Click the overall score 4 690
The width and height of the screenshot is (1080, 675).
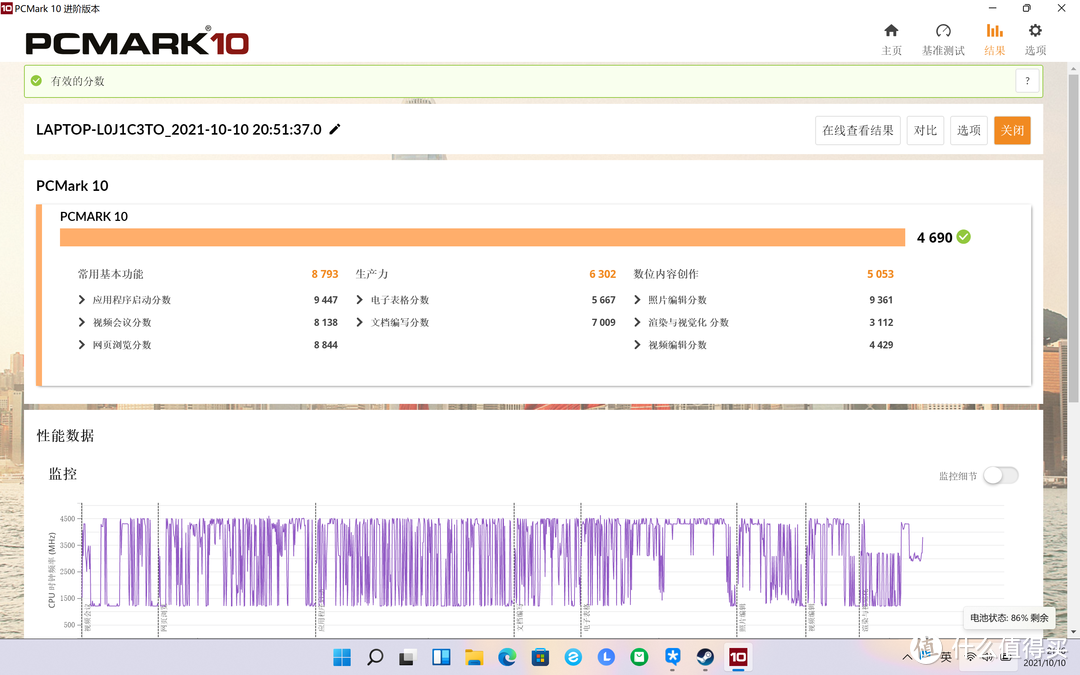(x=935, y=238)
